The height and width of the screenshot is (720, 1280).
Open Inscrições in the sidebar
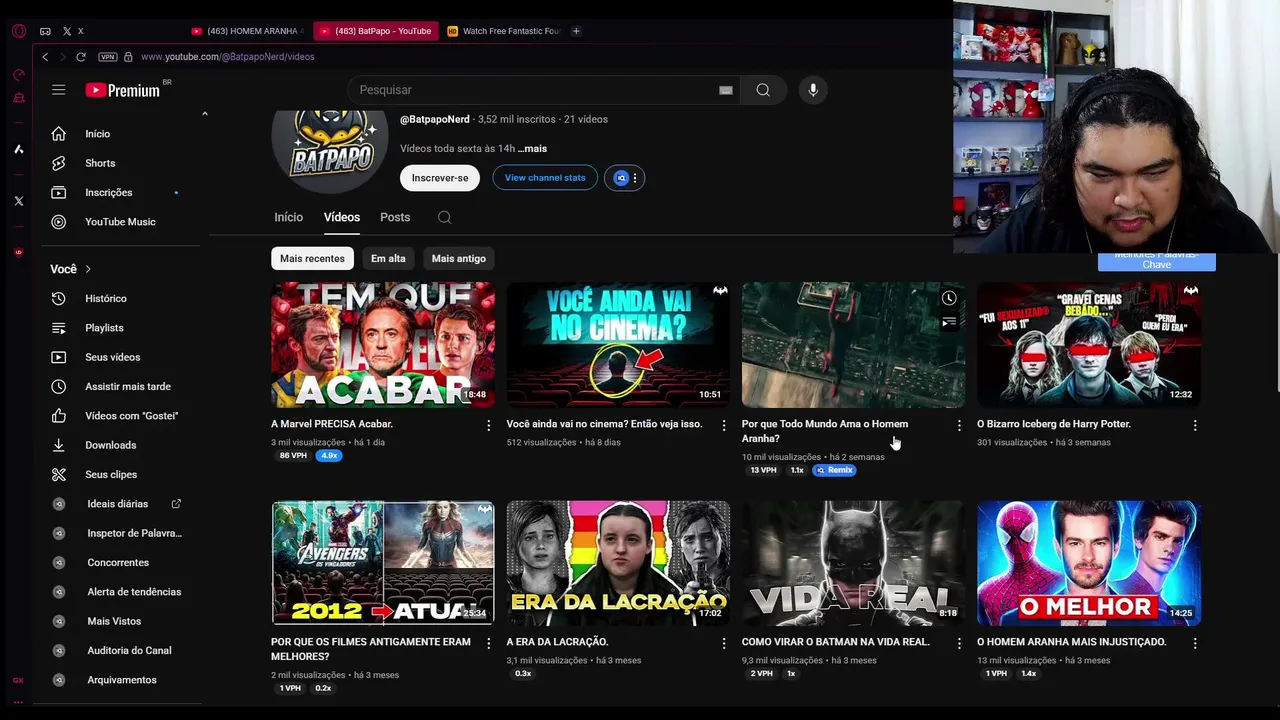tap(118, 192)
